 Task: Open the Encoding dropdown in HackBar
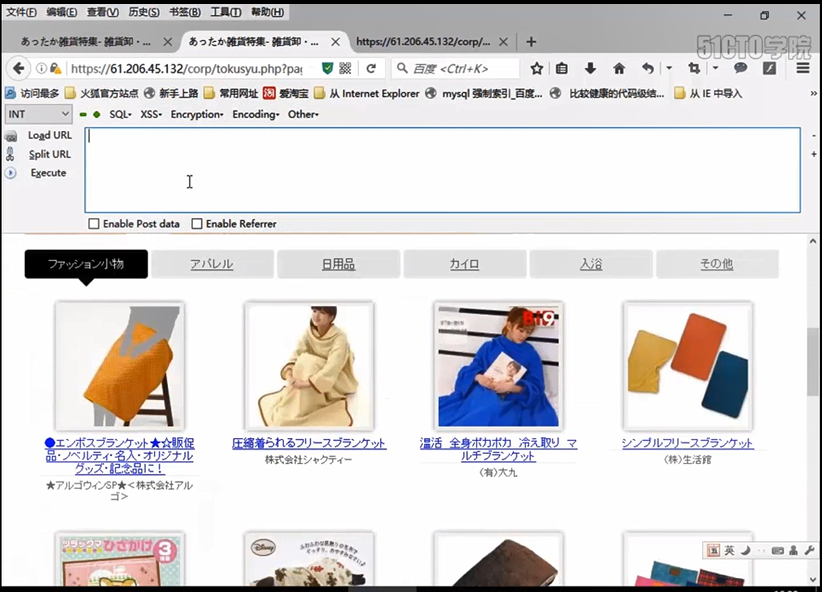pyautogui.click(x=255, y=114)
